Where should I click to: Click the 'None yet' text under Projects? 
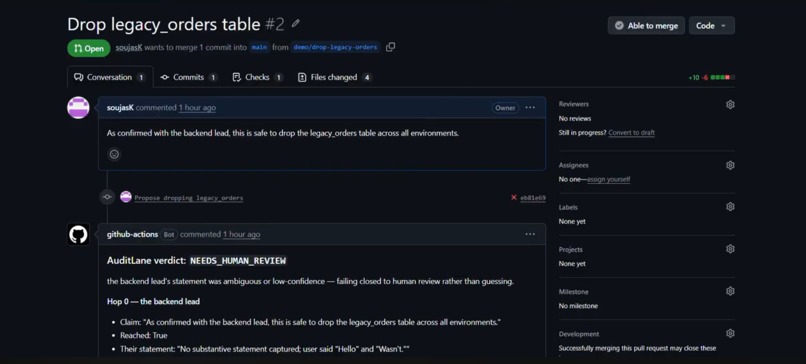pyautogui.click(x=572, y=264)
